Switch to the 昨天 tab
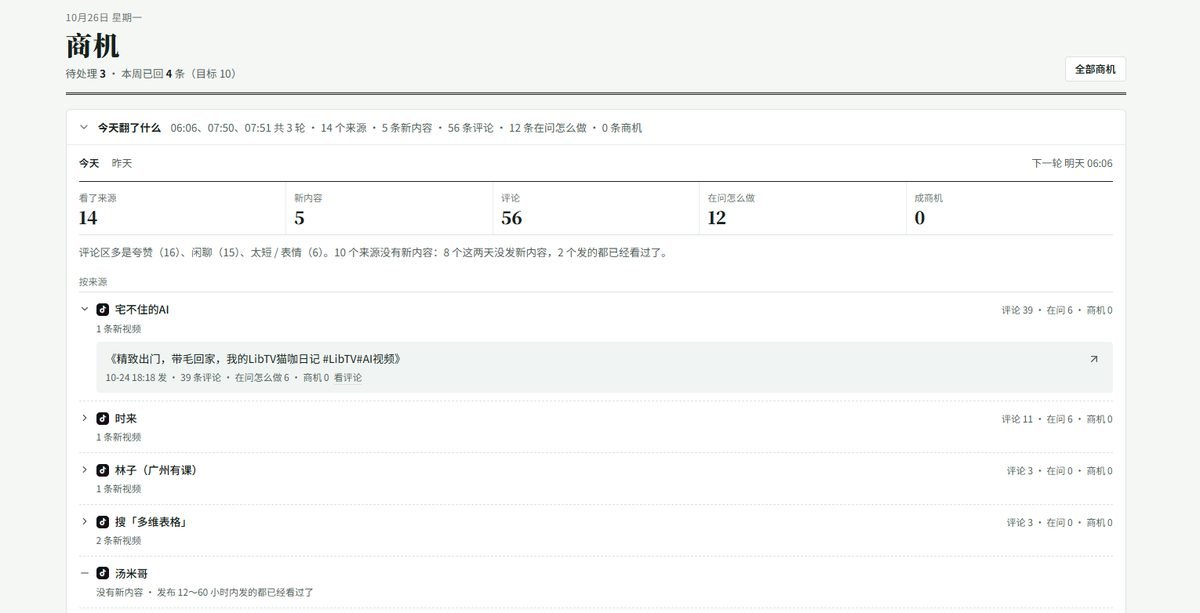This screenshot has width=1200, height=613. click(122, 163)
